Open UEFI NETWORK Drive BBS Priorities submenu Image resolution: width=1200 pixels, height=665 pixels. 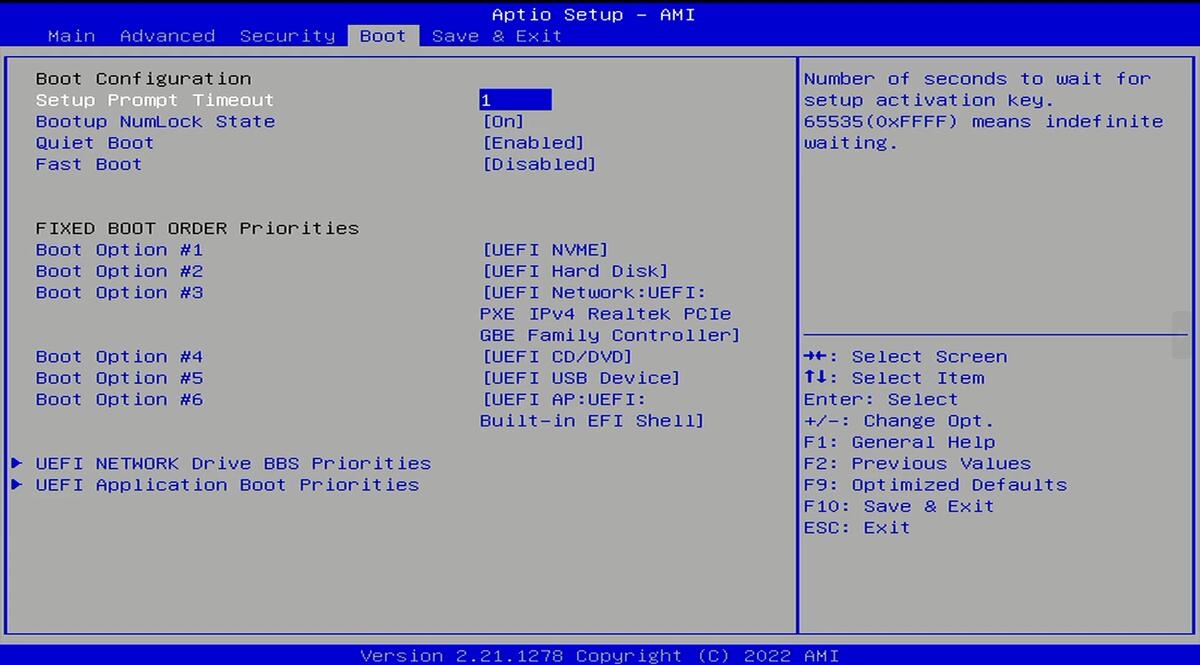click(233, 464)
